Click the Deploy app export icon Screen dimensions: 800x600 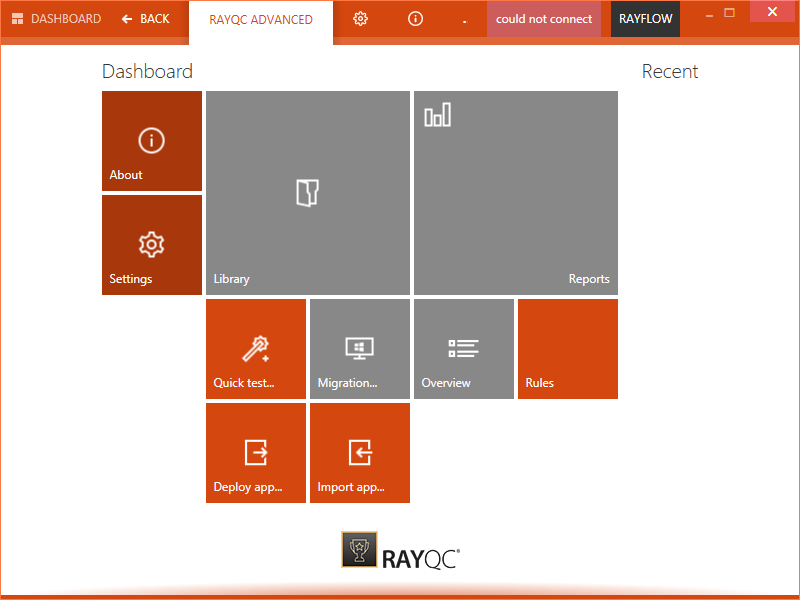(255, 452)
